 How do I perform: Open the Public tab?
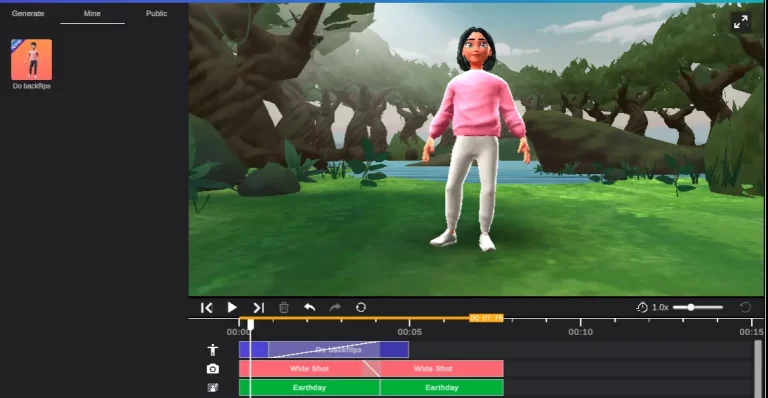point(156,13)
